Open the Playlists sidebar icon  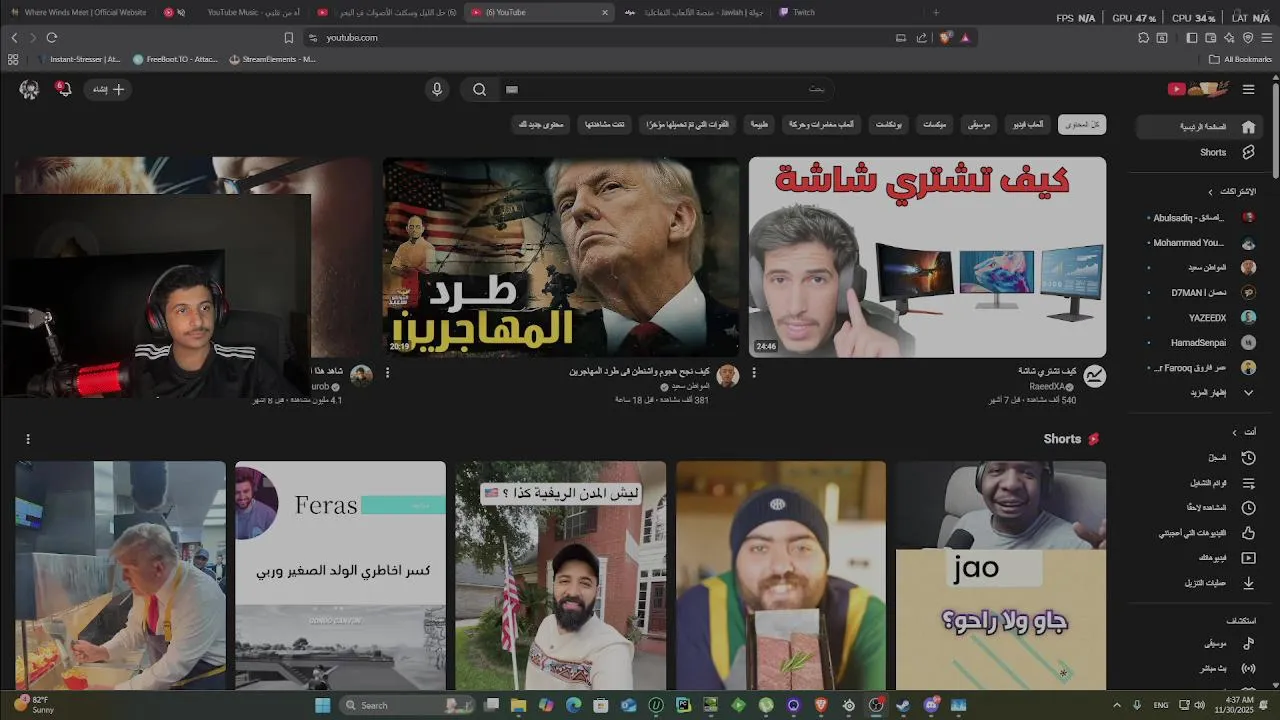click(x=1248, y=483)
